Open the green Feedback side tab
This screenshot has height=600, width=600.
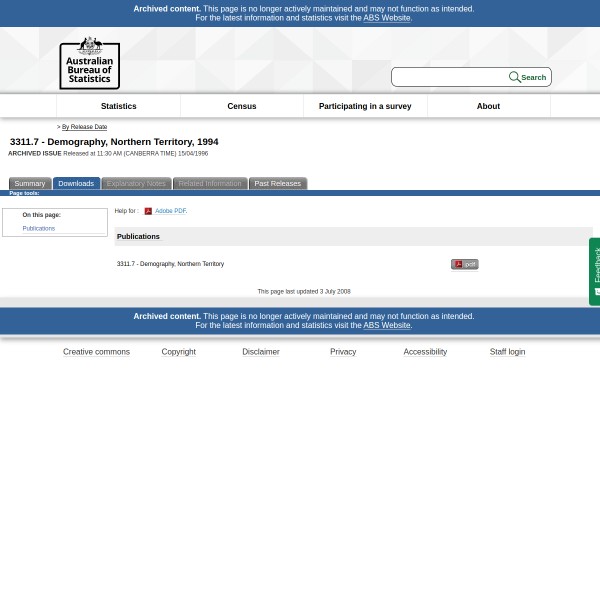(x=595, y=270)
